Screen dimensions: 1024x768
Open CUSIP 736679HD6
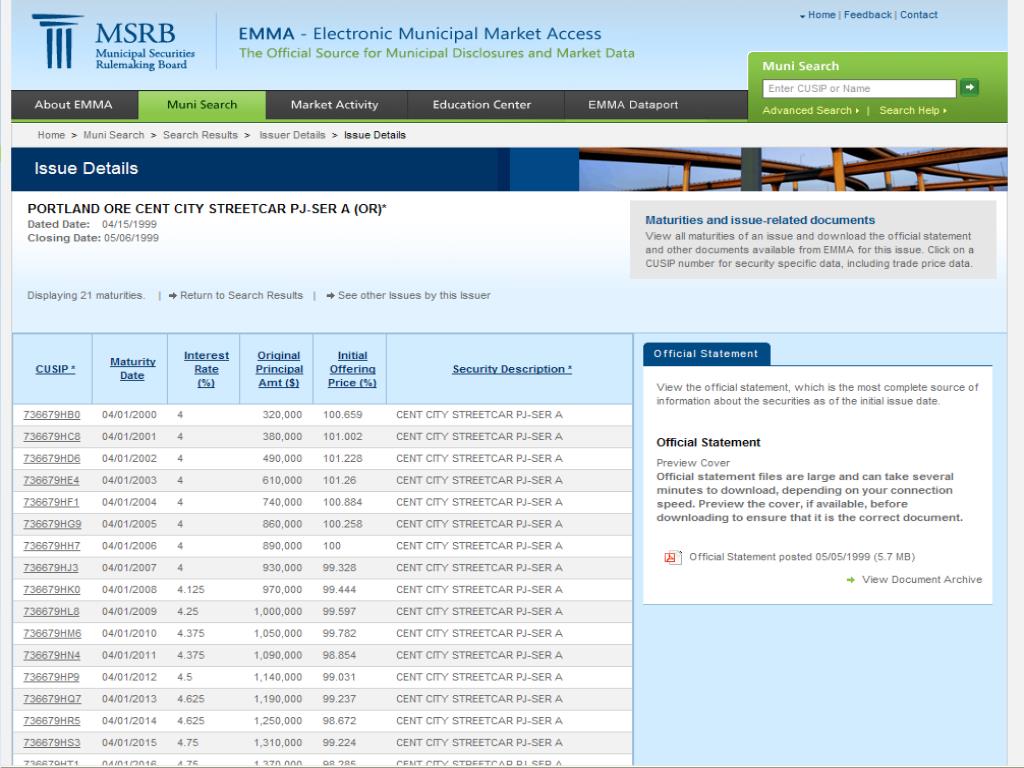pos(52,458)
